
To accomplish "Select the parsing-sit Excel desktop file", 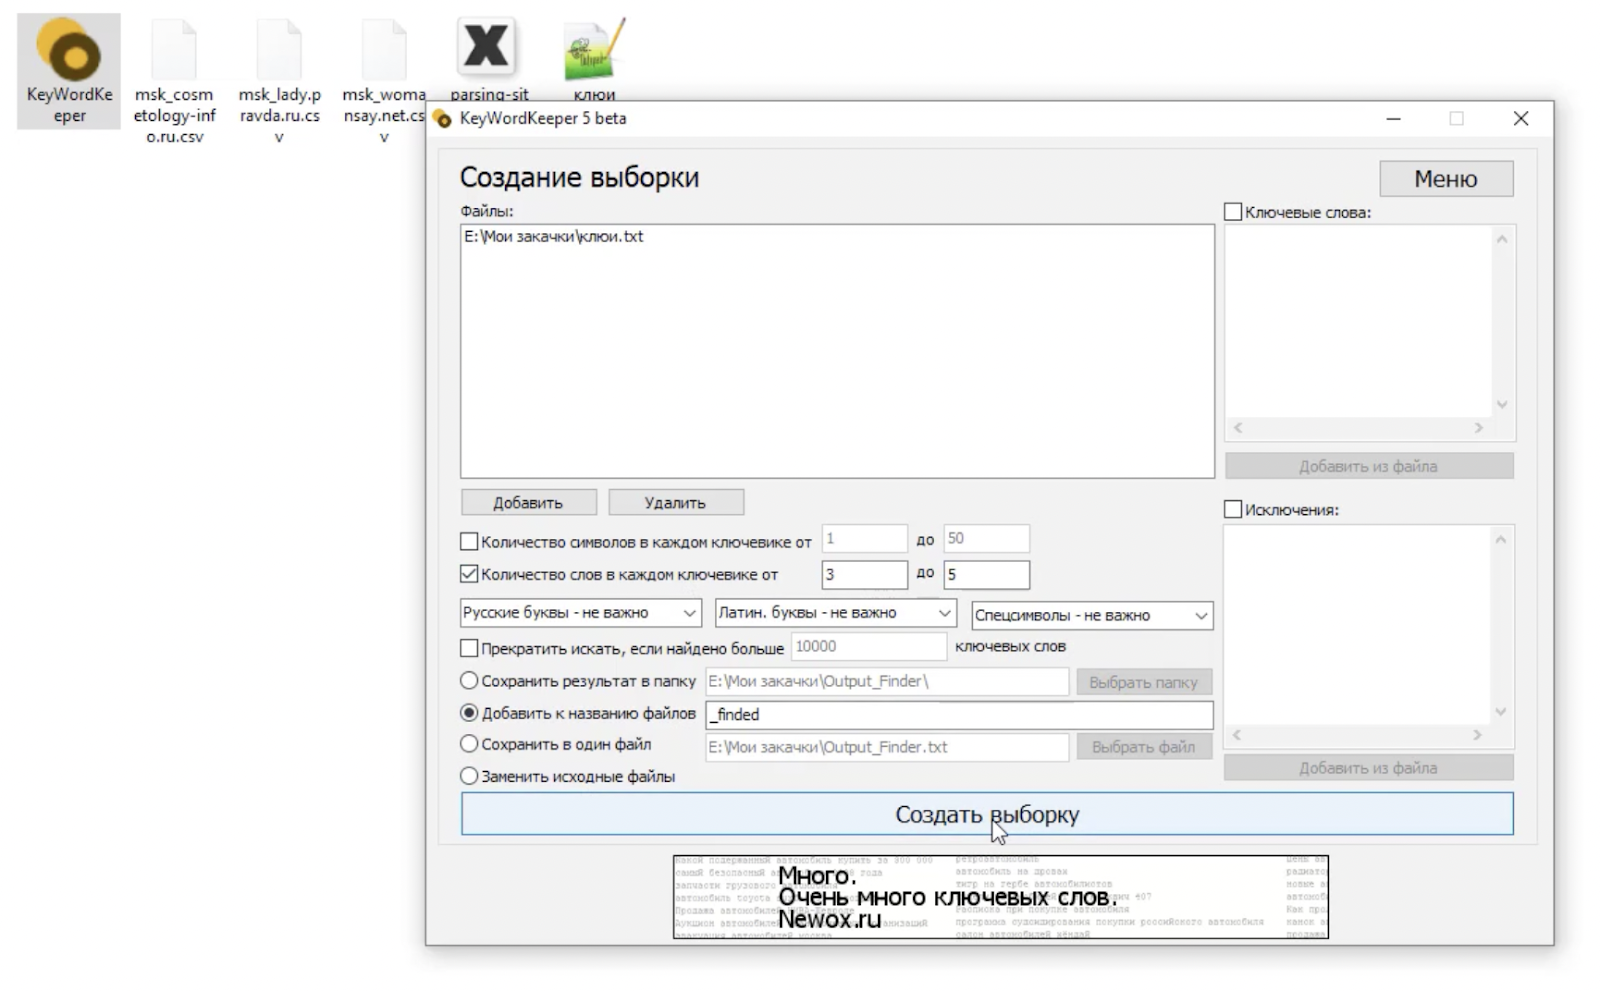I will pyautogui.click(x=488, y=58).
